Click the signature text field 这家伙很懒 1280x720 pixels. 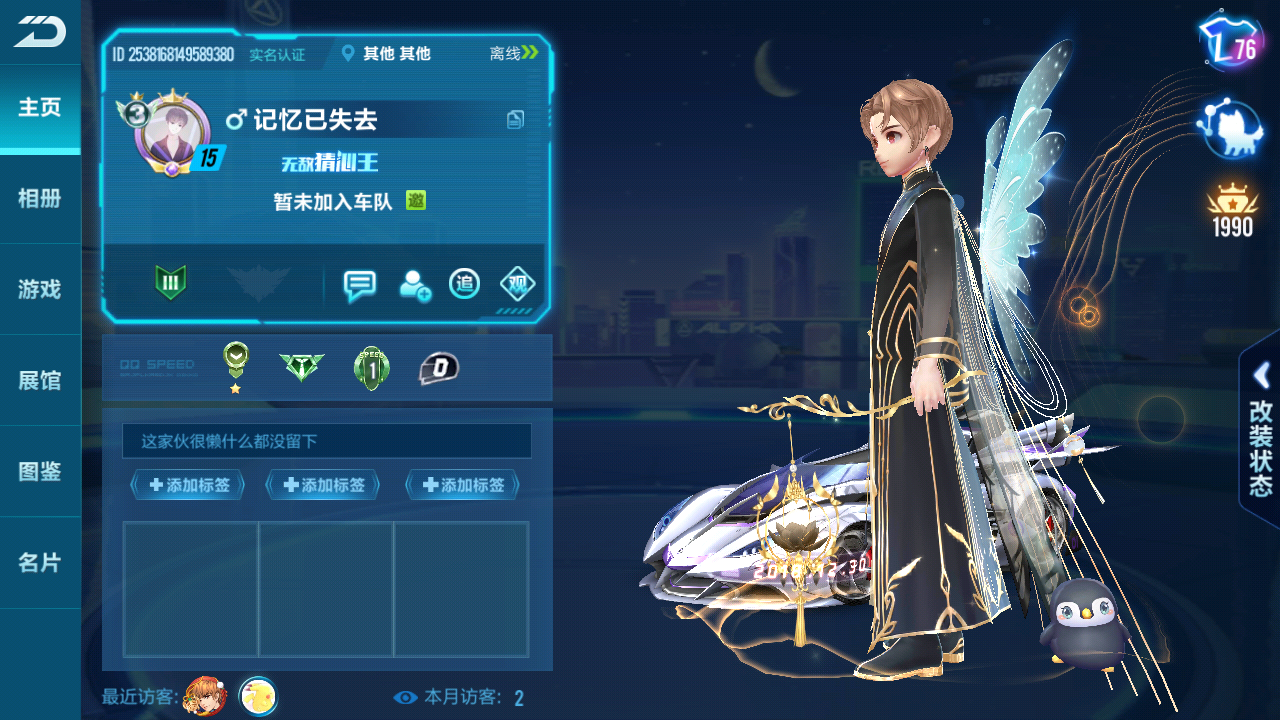[327, 441]
